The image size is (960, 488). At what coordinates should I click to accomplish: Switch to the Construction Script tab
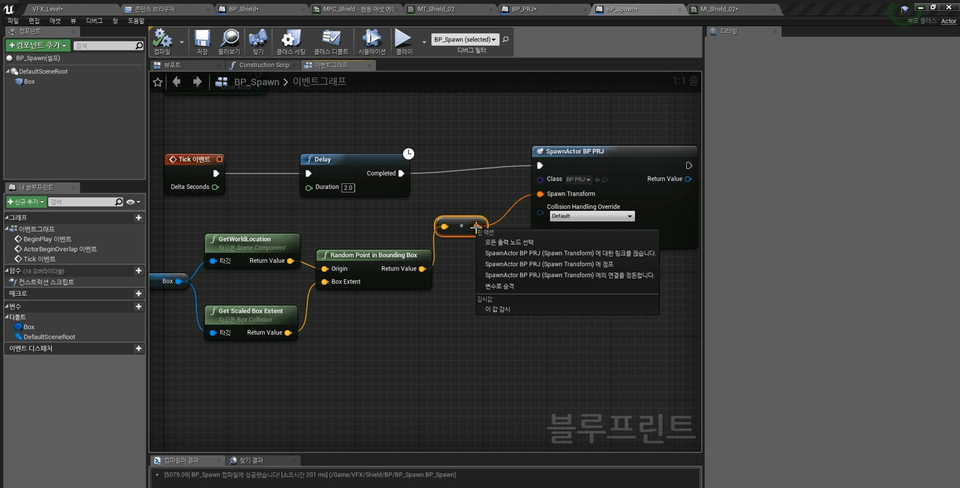[x=263, y=65]
